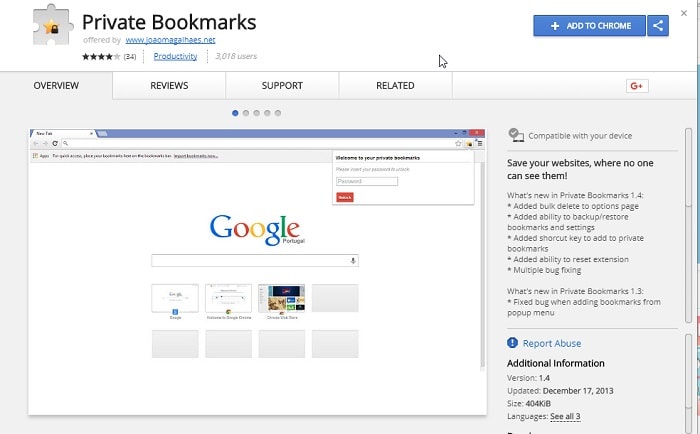
Task: Click the Multiple bug fixing line
Action: tap(544, 270)
